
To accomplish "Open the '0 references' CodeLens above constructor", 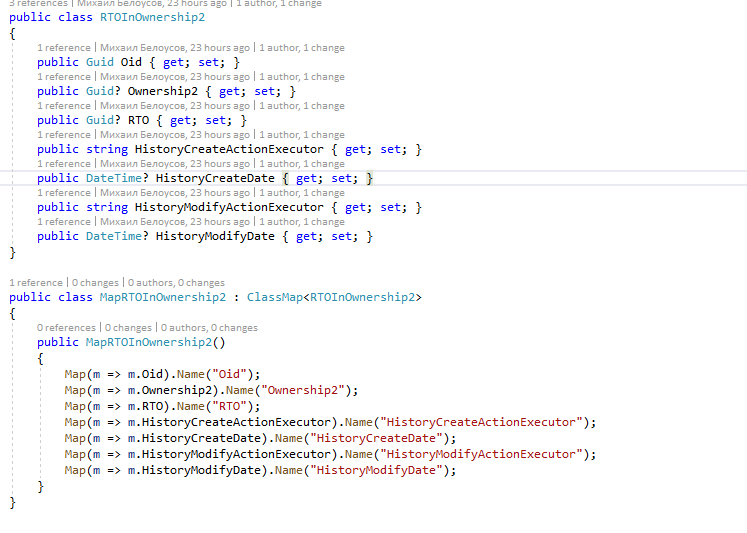I will pos(66,328).
